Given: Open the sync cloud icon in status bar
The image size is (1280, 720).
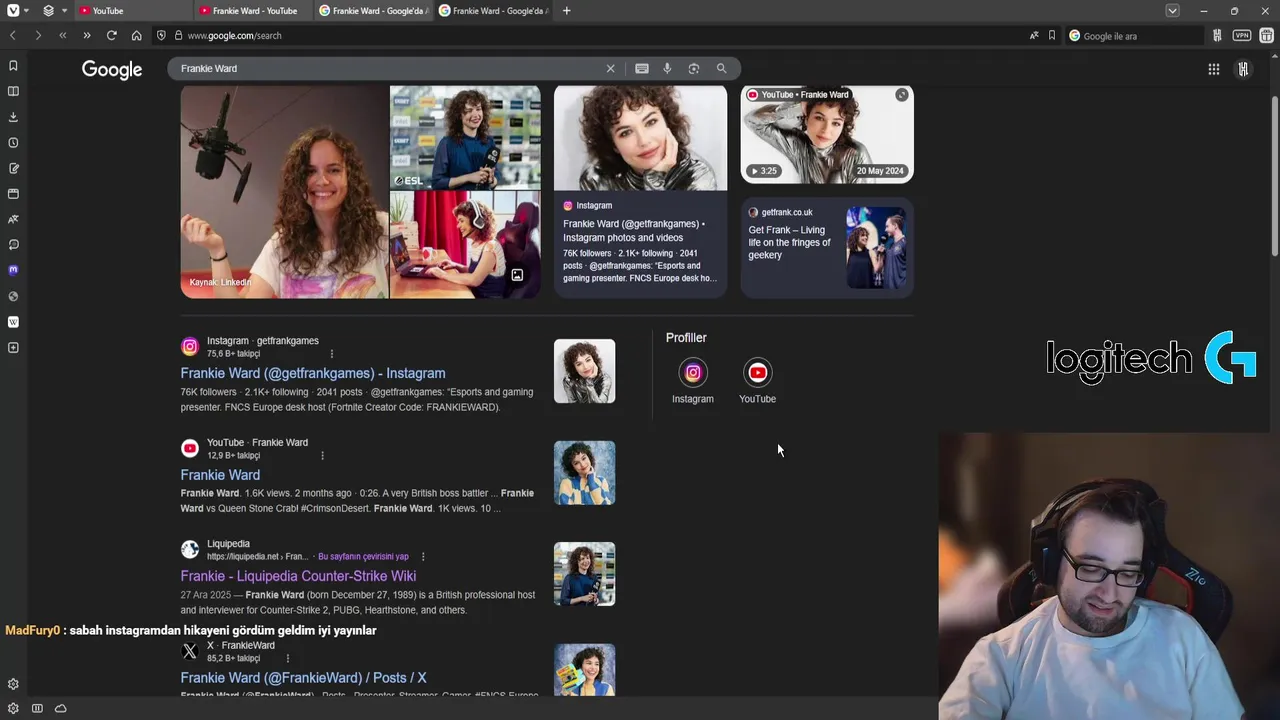Looking at the screenshot, I should tap(61, 708).
